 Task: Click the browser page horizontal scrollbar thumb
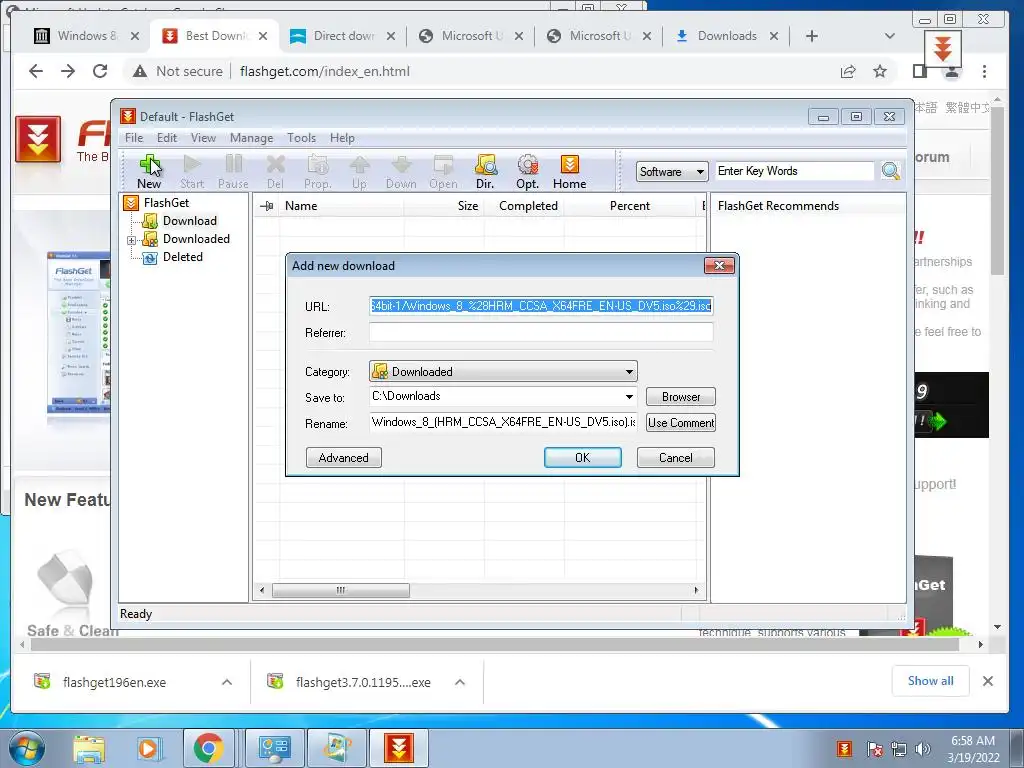[x=495, y=645]
